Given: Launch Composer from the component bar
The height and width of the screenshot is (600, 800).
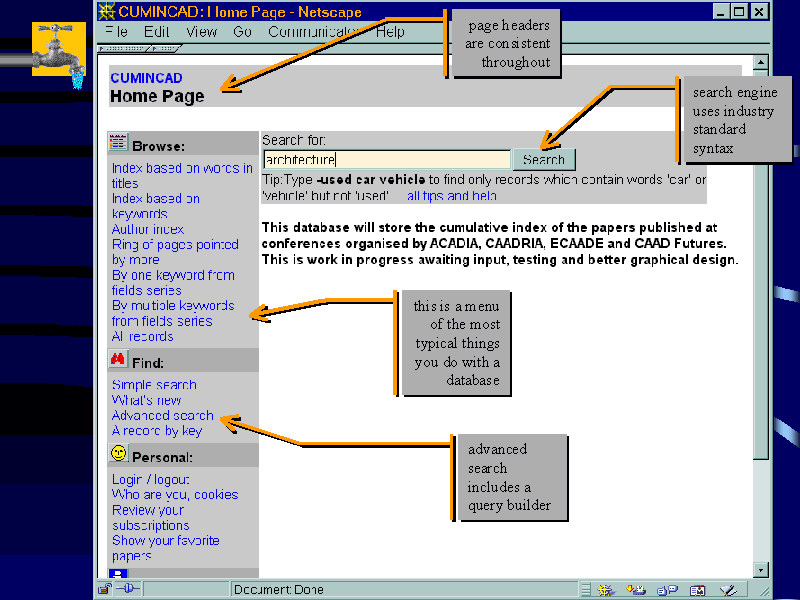Looking at the screenshot, I should pyautogui.click(x=727, y=589).
